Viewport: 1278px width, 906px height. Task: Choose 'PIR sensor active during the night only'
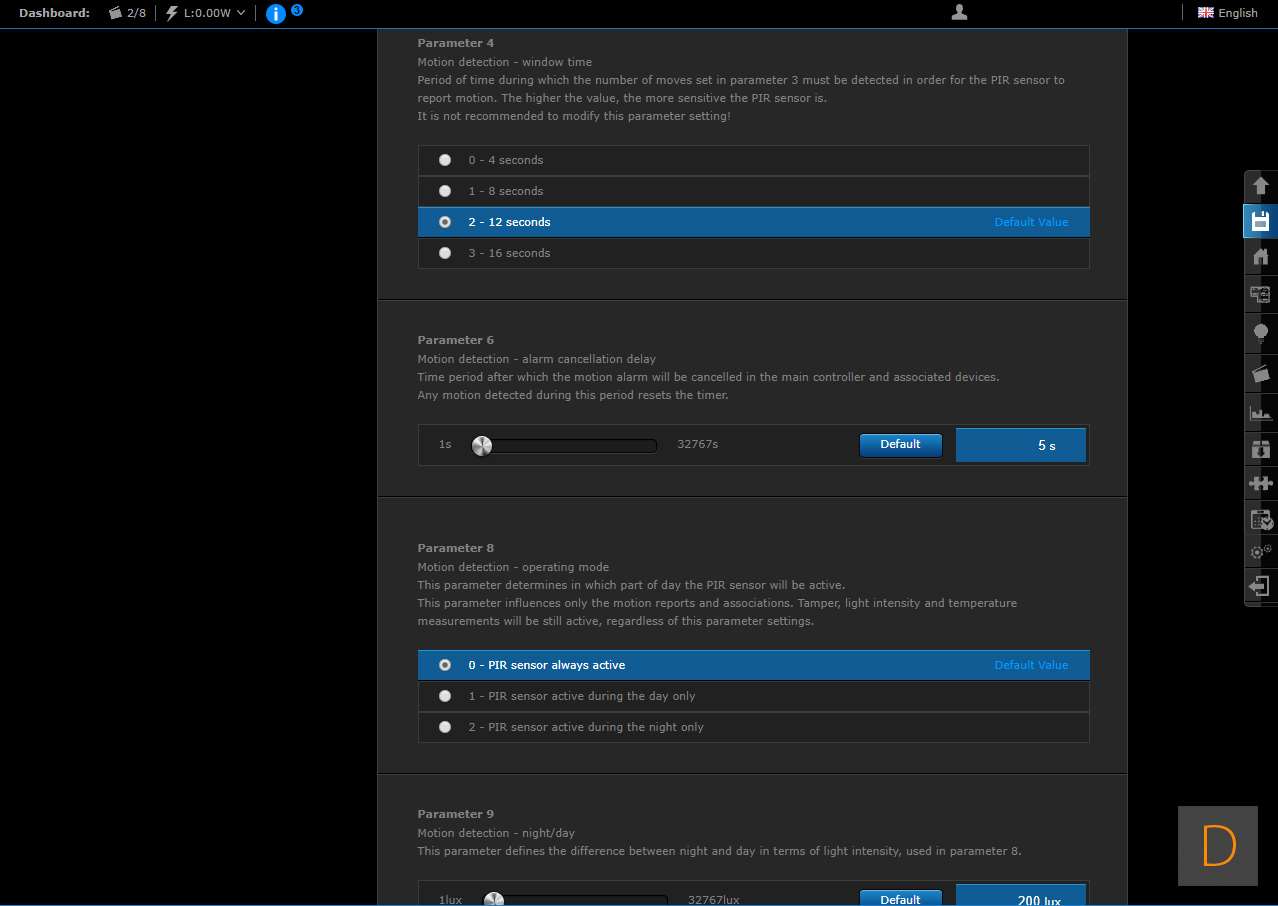tap(445, 727)
